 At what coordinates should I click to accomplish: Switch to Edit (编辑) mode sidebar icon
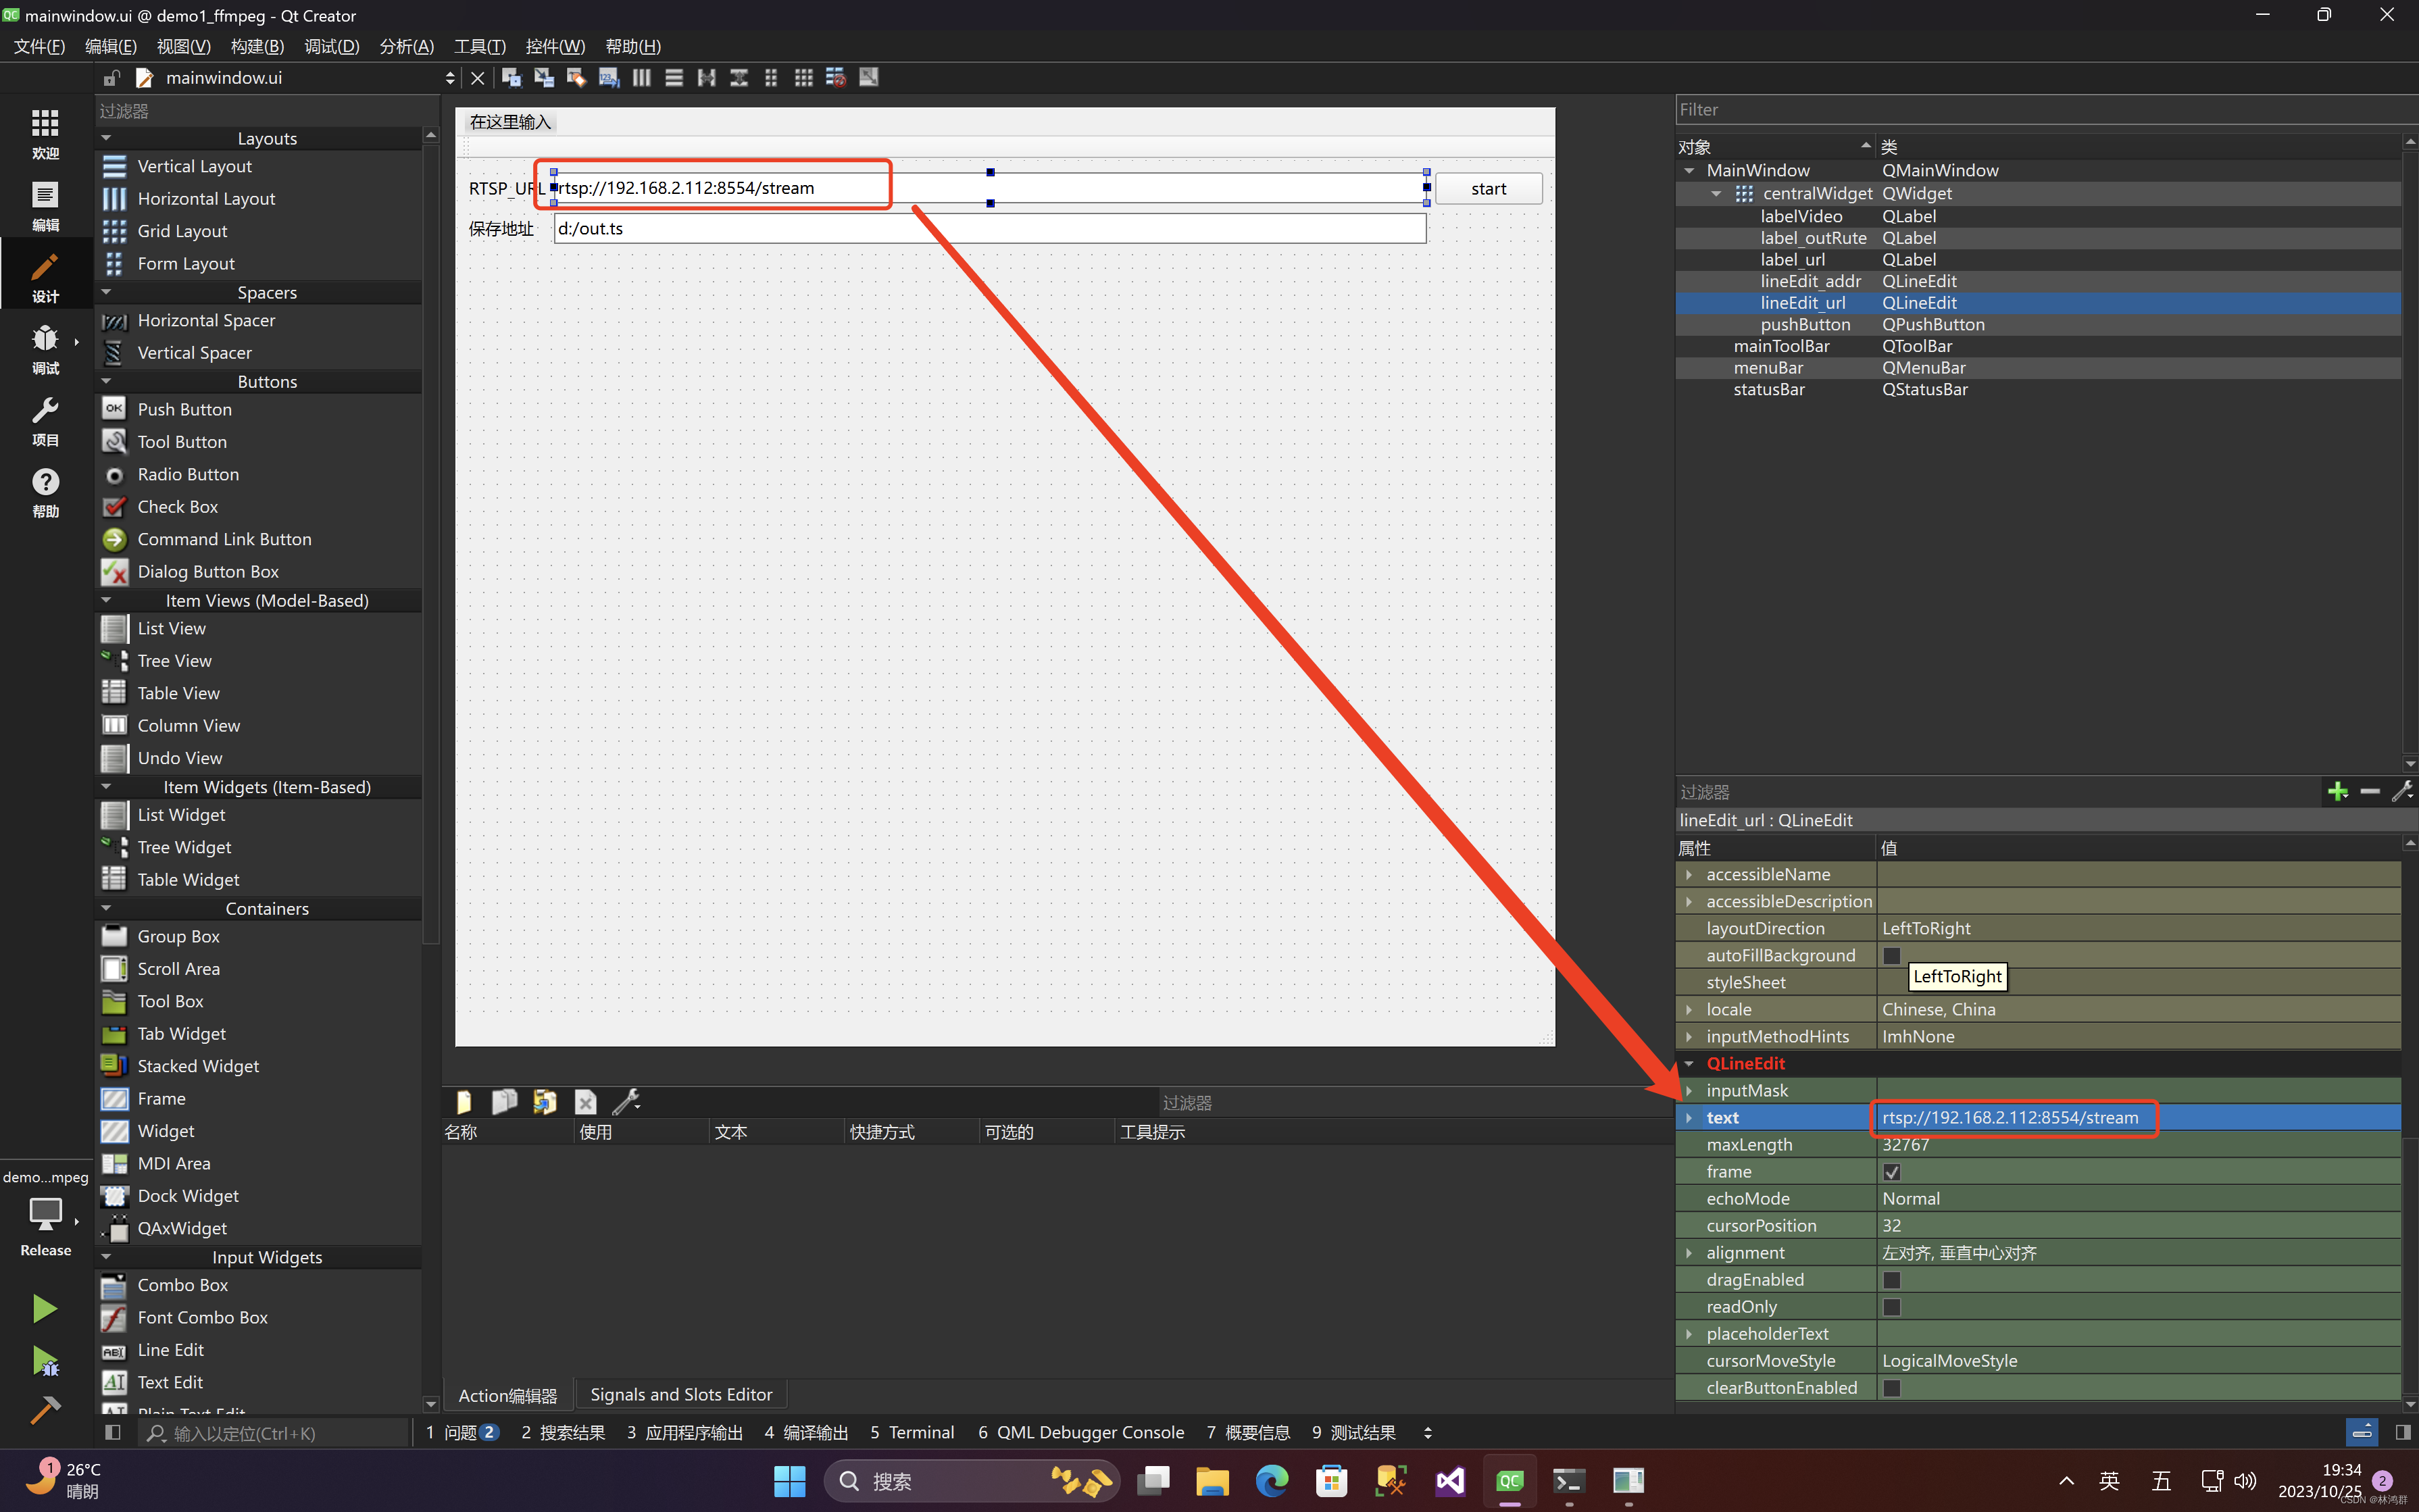(45, 206)
